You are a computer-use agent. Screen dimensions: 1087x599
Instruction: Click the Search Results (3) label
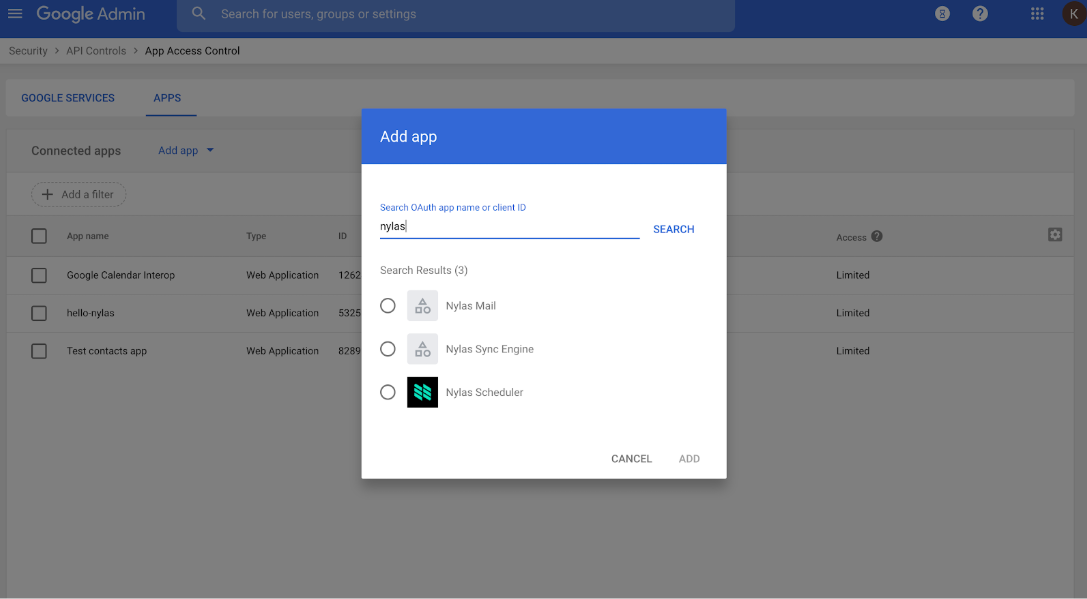[x=424, y=270]
